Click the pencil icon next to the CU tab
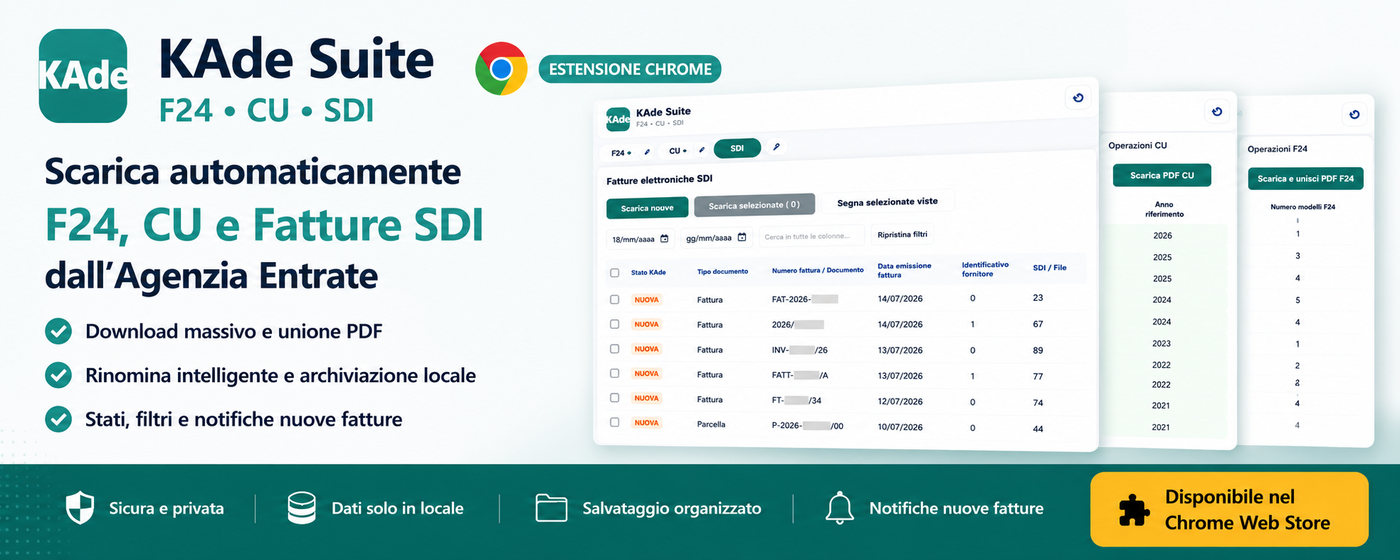Image resolution: width=1400 pixels, height=560 pixels. coord(702,151)
